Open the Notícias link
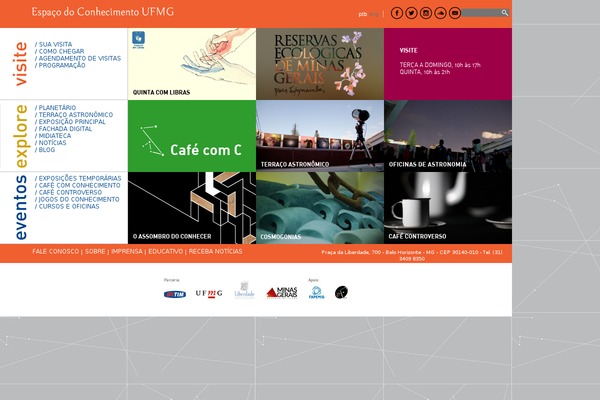The width and height of the screenshot is (600, 400). (x=51, y=142)
